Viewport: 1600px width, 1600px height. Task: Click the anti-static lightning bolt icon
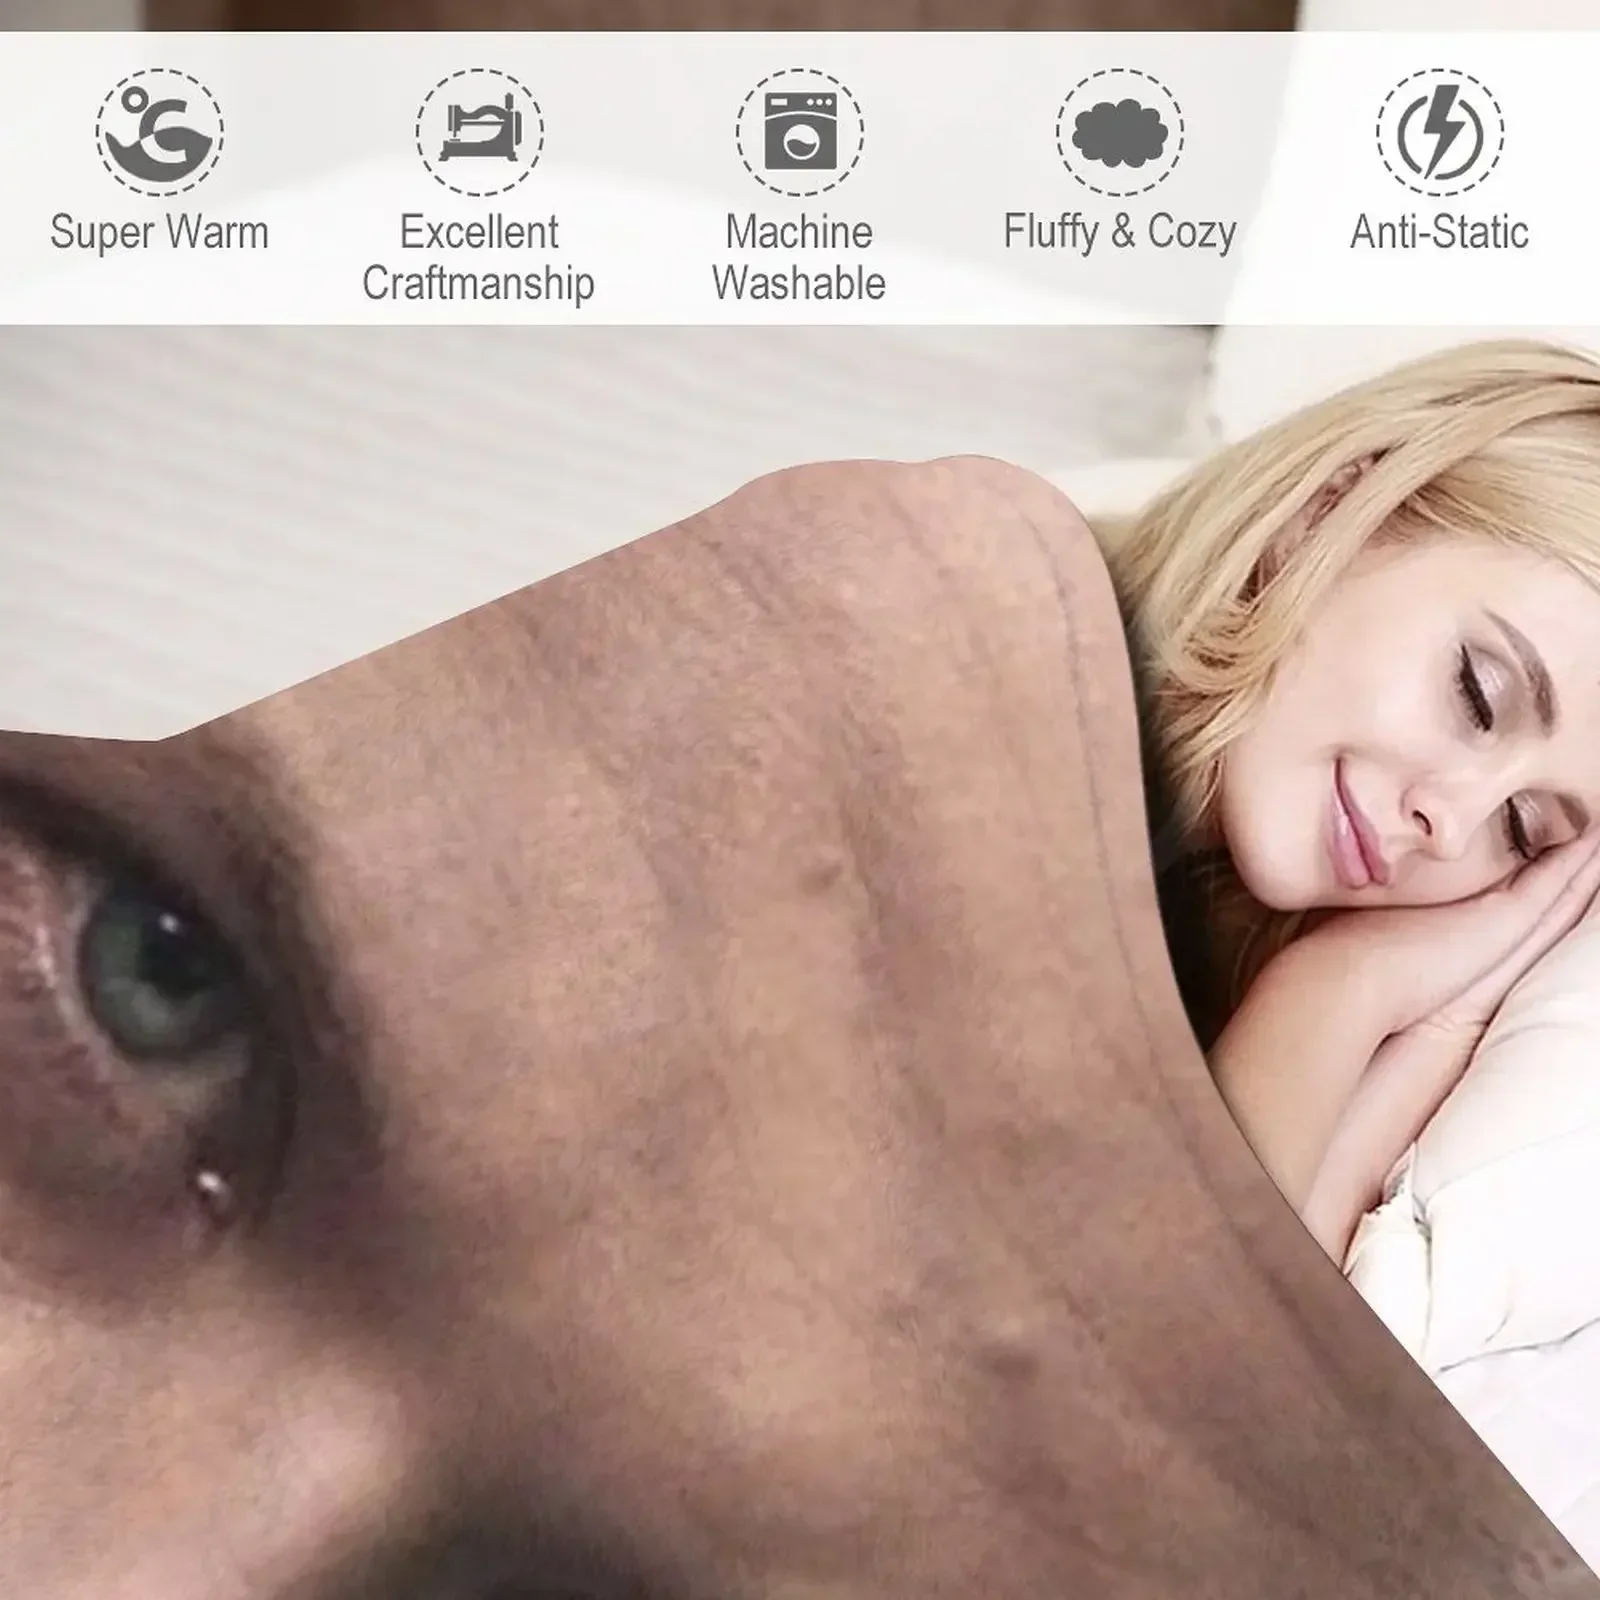click(1440, 132)
